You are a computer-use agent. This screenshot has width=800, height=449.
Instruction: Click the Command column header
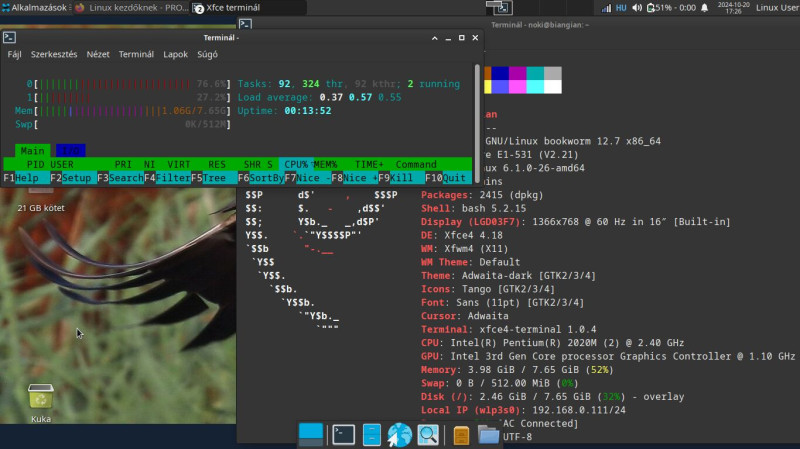coord(416,164)
